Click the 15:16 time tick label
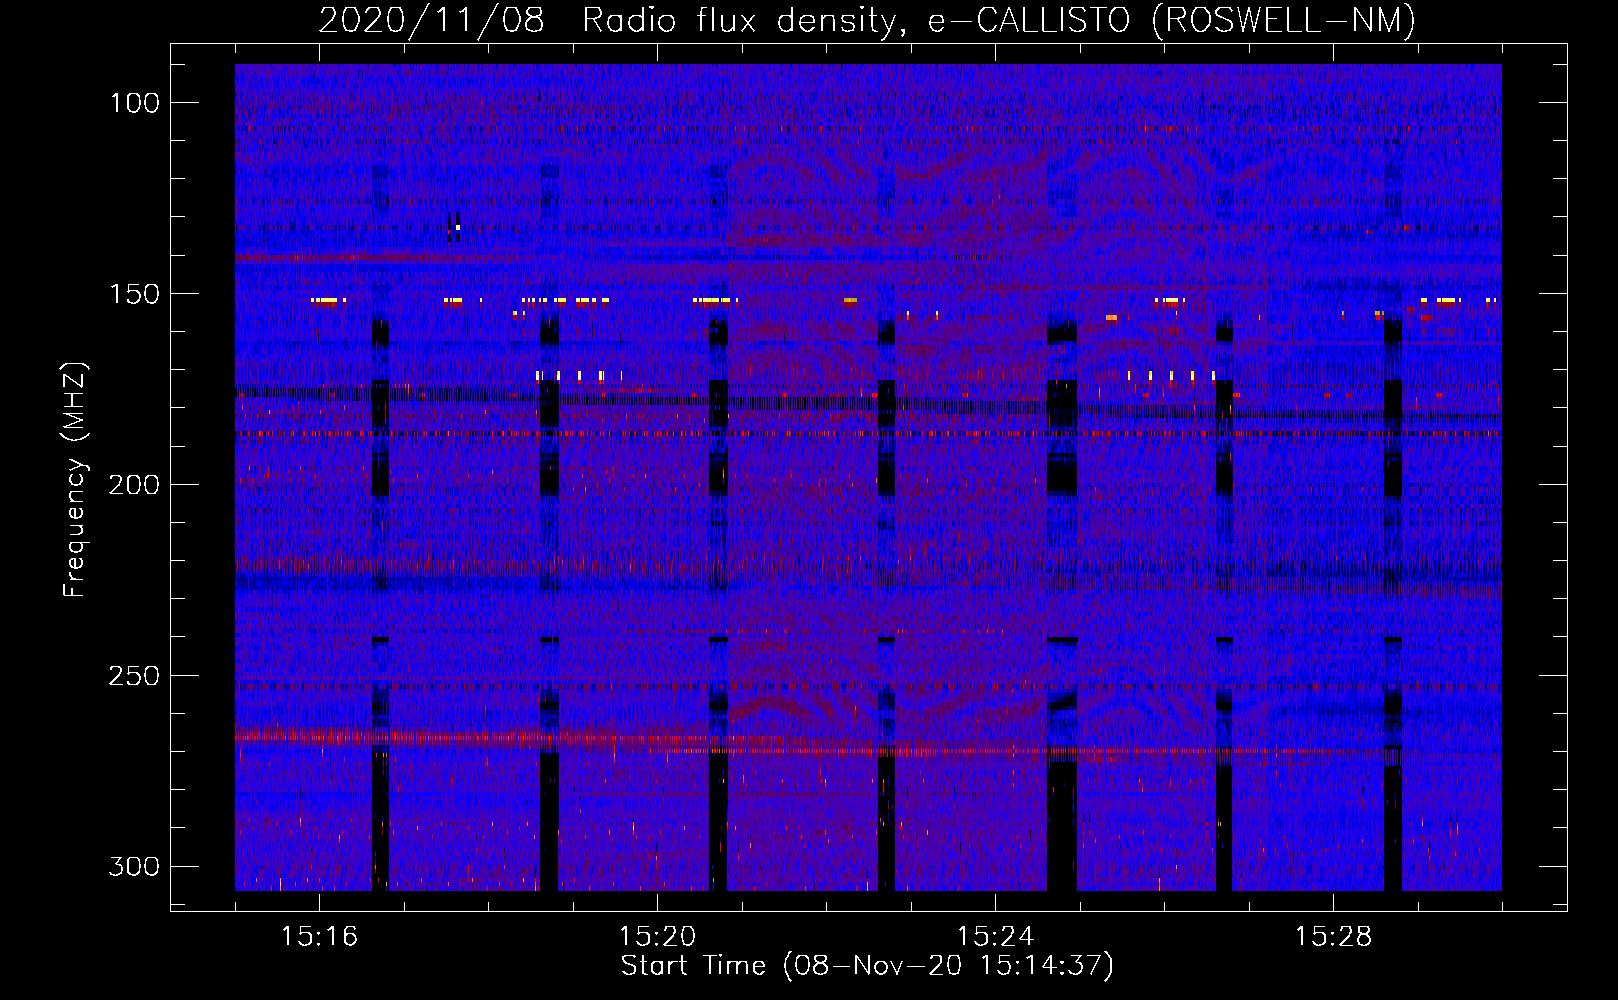 [319, 937]
